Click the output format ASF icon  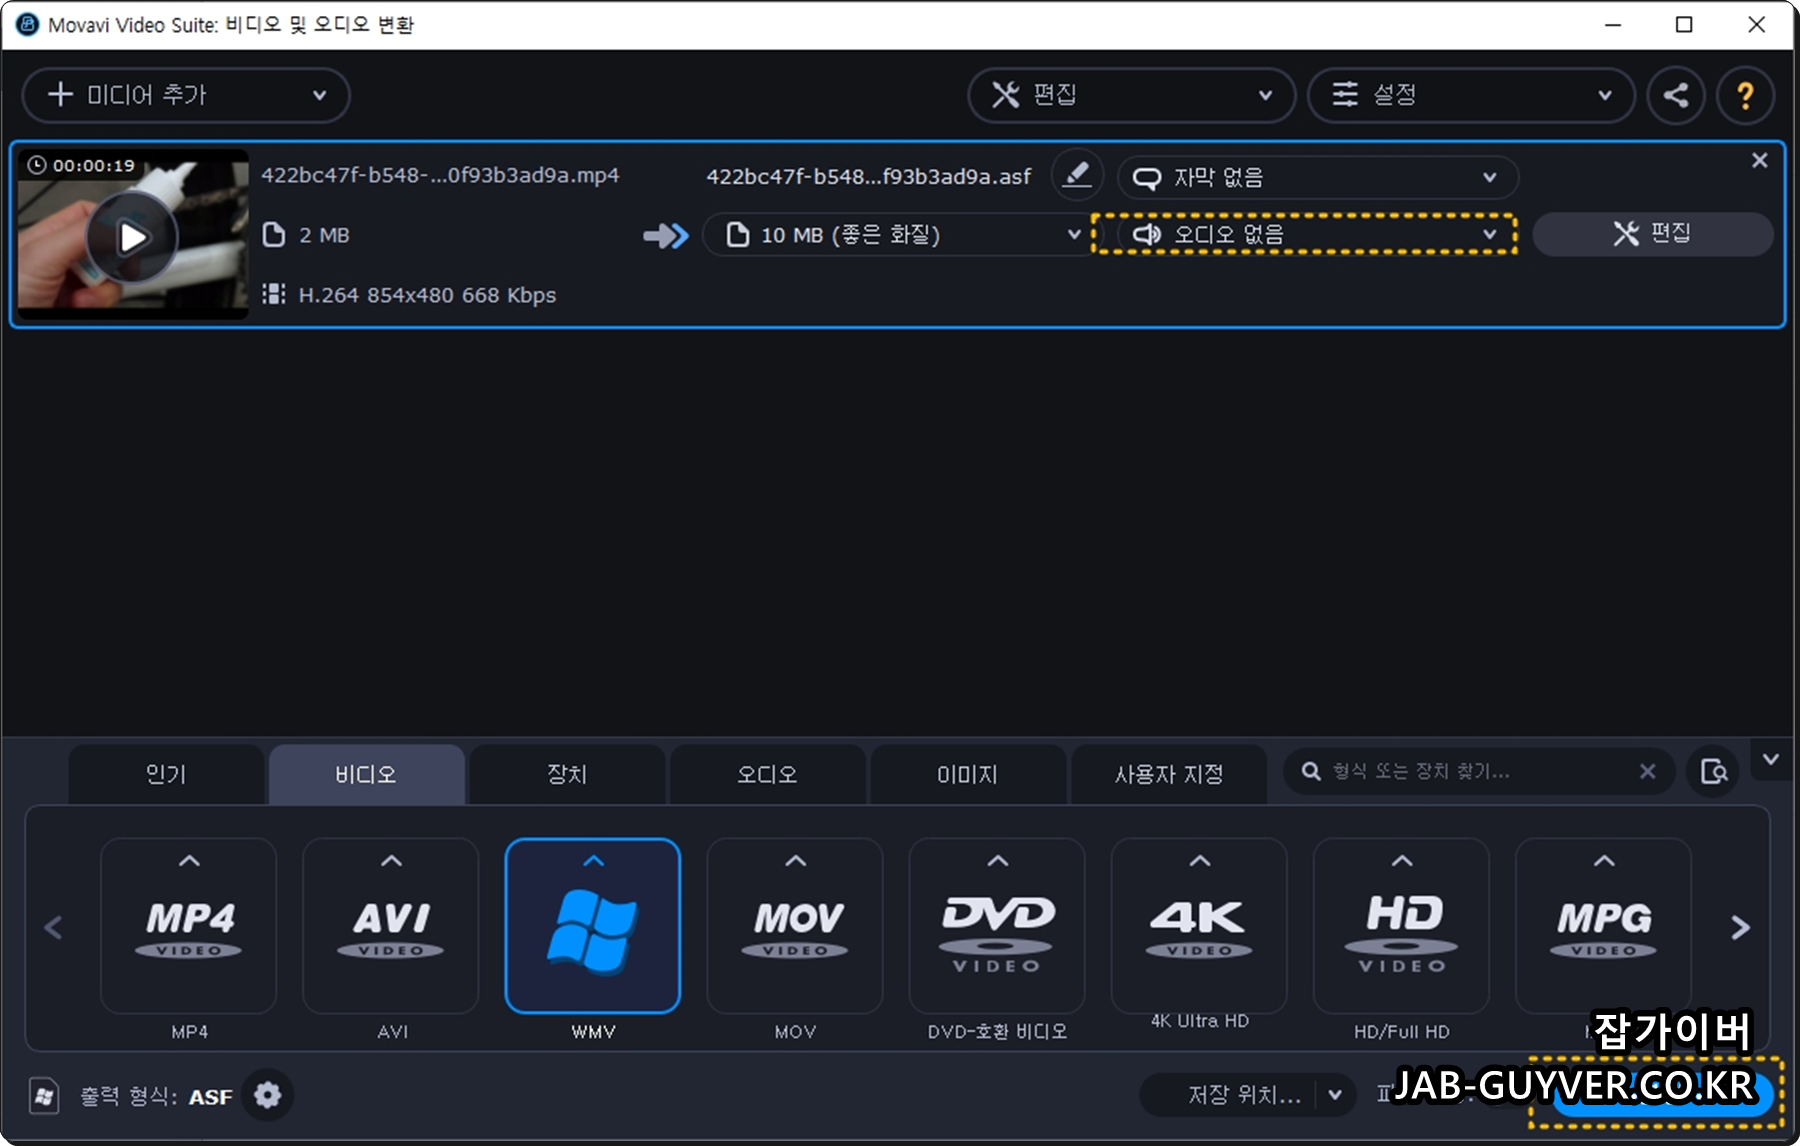click(x=44, y=1096)
